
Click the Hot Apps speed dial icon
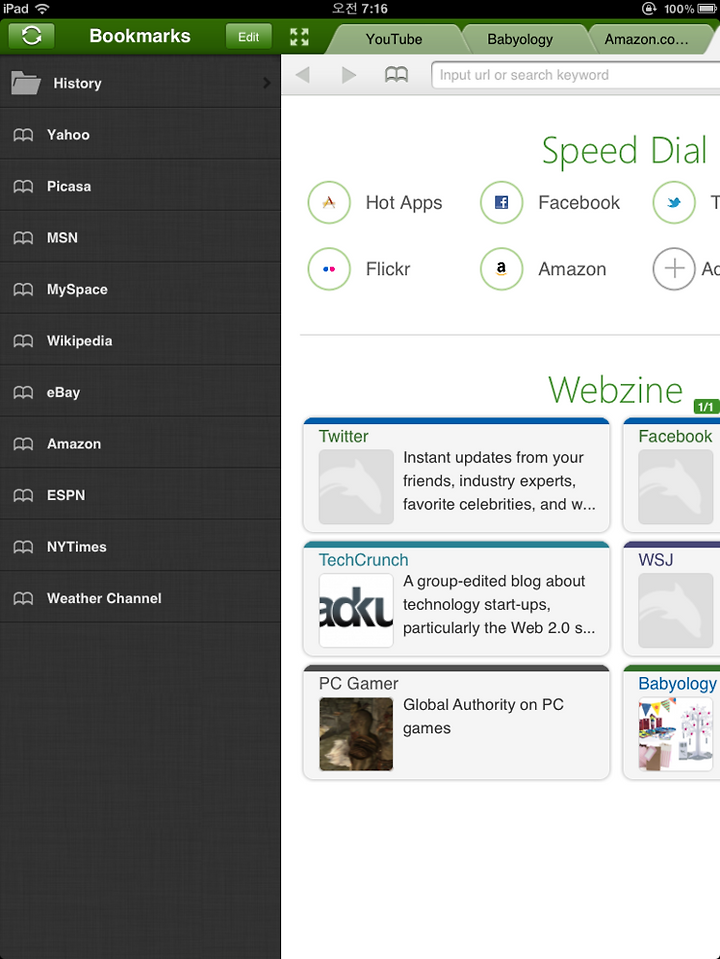(x=329, y=202)
